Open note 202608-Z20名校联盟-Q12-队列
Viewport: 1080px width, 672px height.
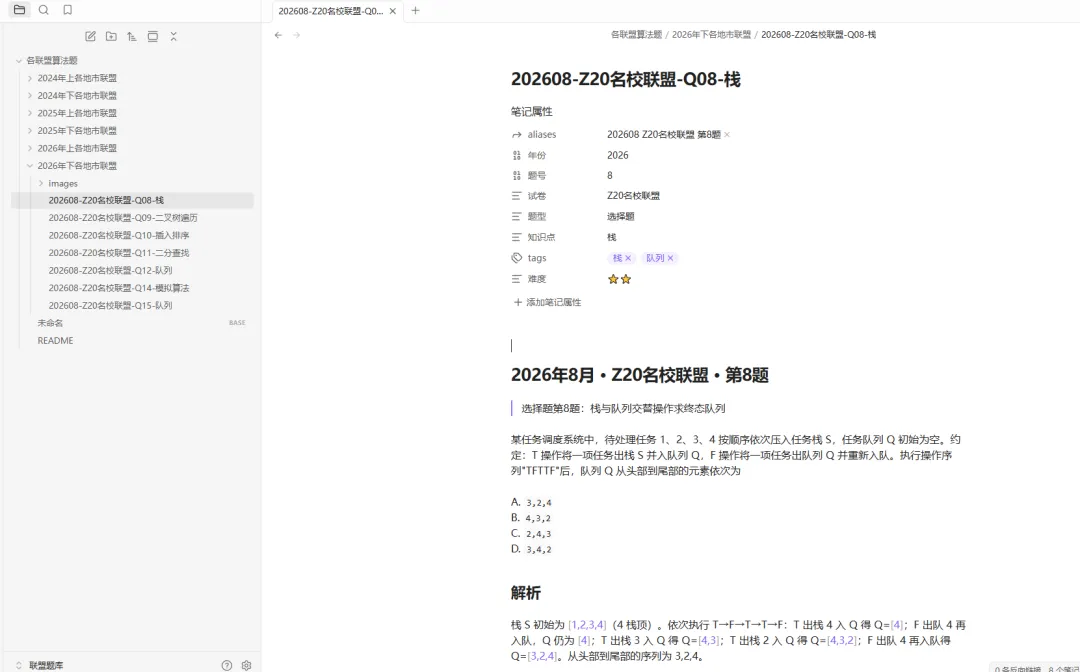(110, 271)
